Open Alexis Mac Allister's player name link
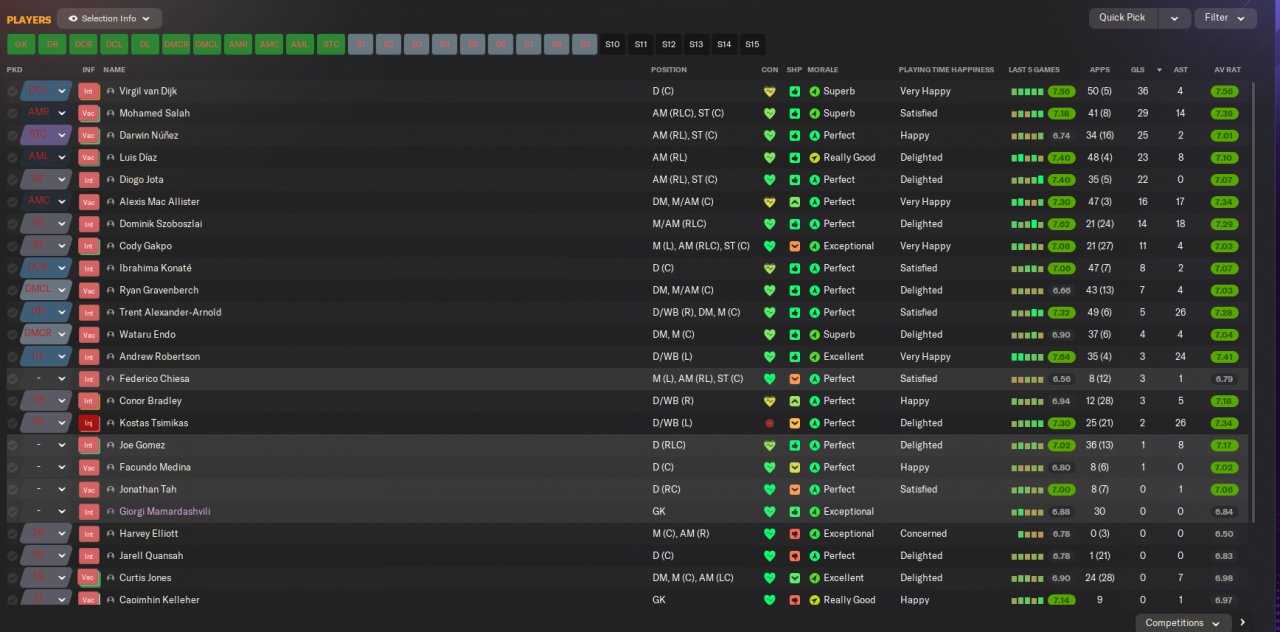The width and height of the screenshot is (1280, 632). (x=159, y=202)
